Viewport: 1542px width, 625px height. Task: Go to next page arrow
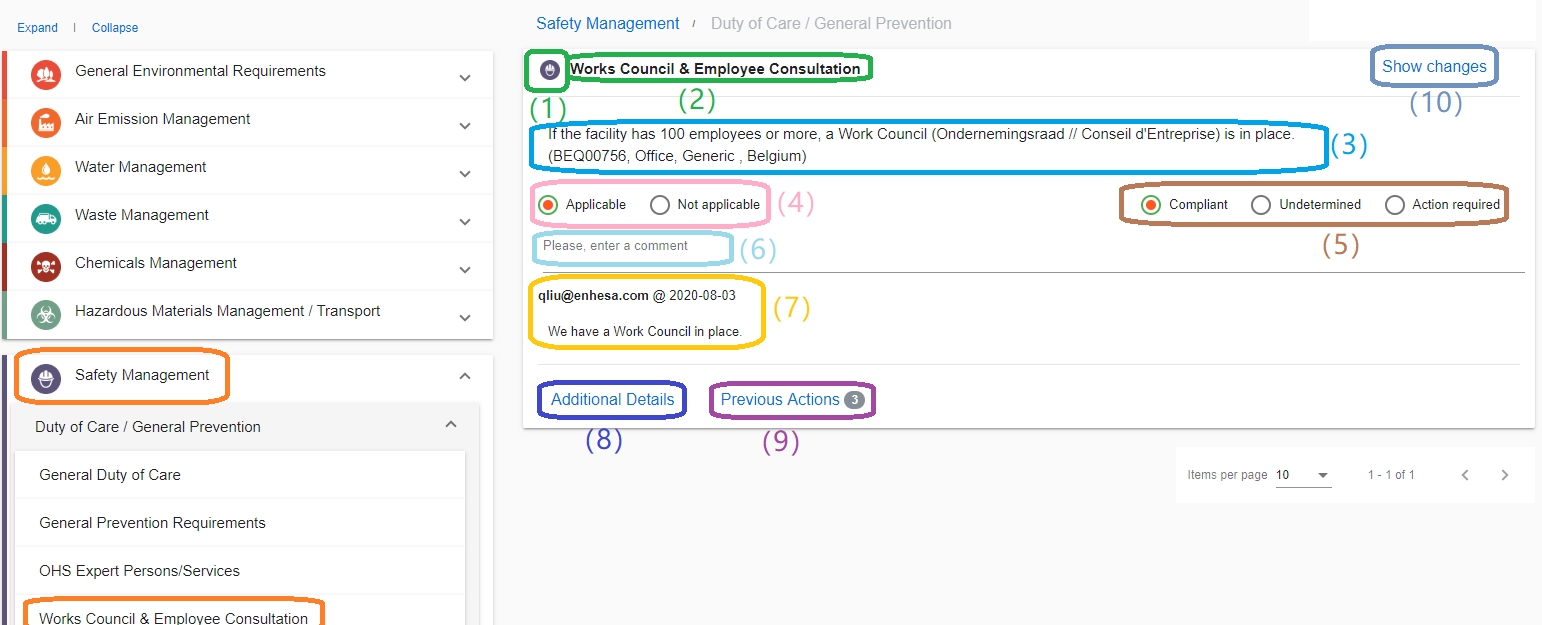pos(1505,475)
